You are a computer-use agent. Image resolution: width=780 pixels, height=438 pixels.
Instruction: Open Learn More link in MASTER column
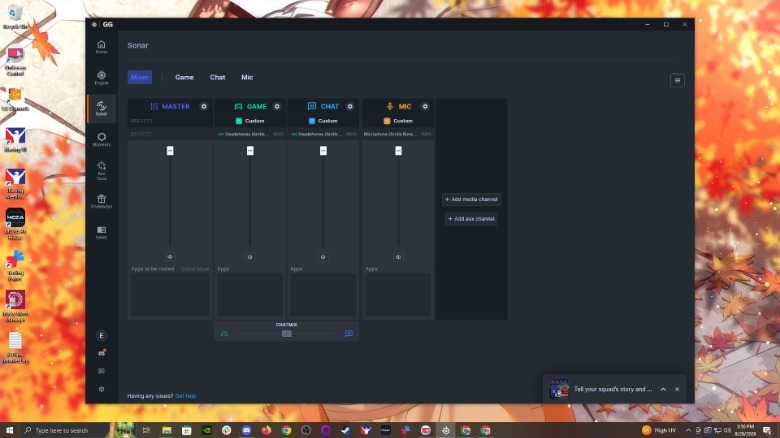click(x=195, y=269)
